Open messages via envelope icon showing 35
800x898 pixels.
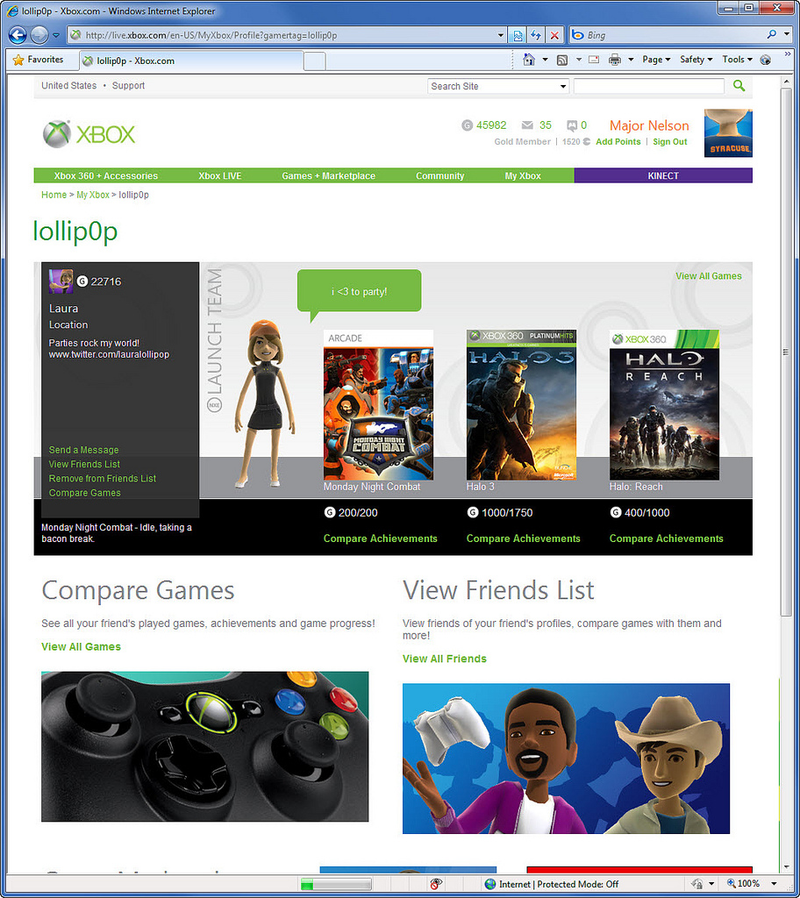(527, 125)
